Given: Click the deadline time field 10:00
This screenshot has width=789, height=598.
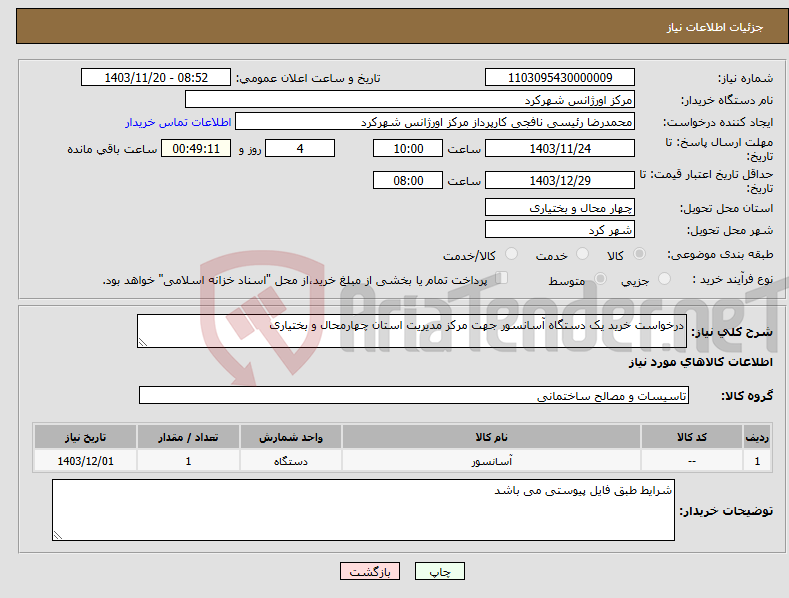Looking at the screenshot, I should point(408,148).
